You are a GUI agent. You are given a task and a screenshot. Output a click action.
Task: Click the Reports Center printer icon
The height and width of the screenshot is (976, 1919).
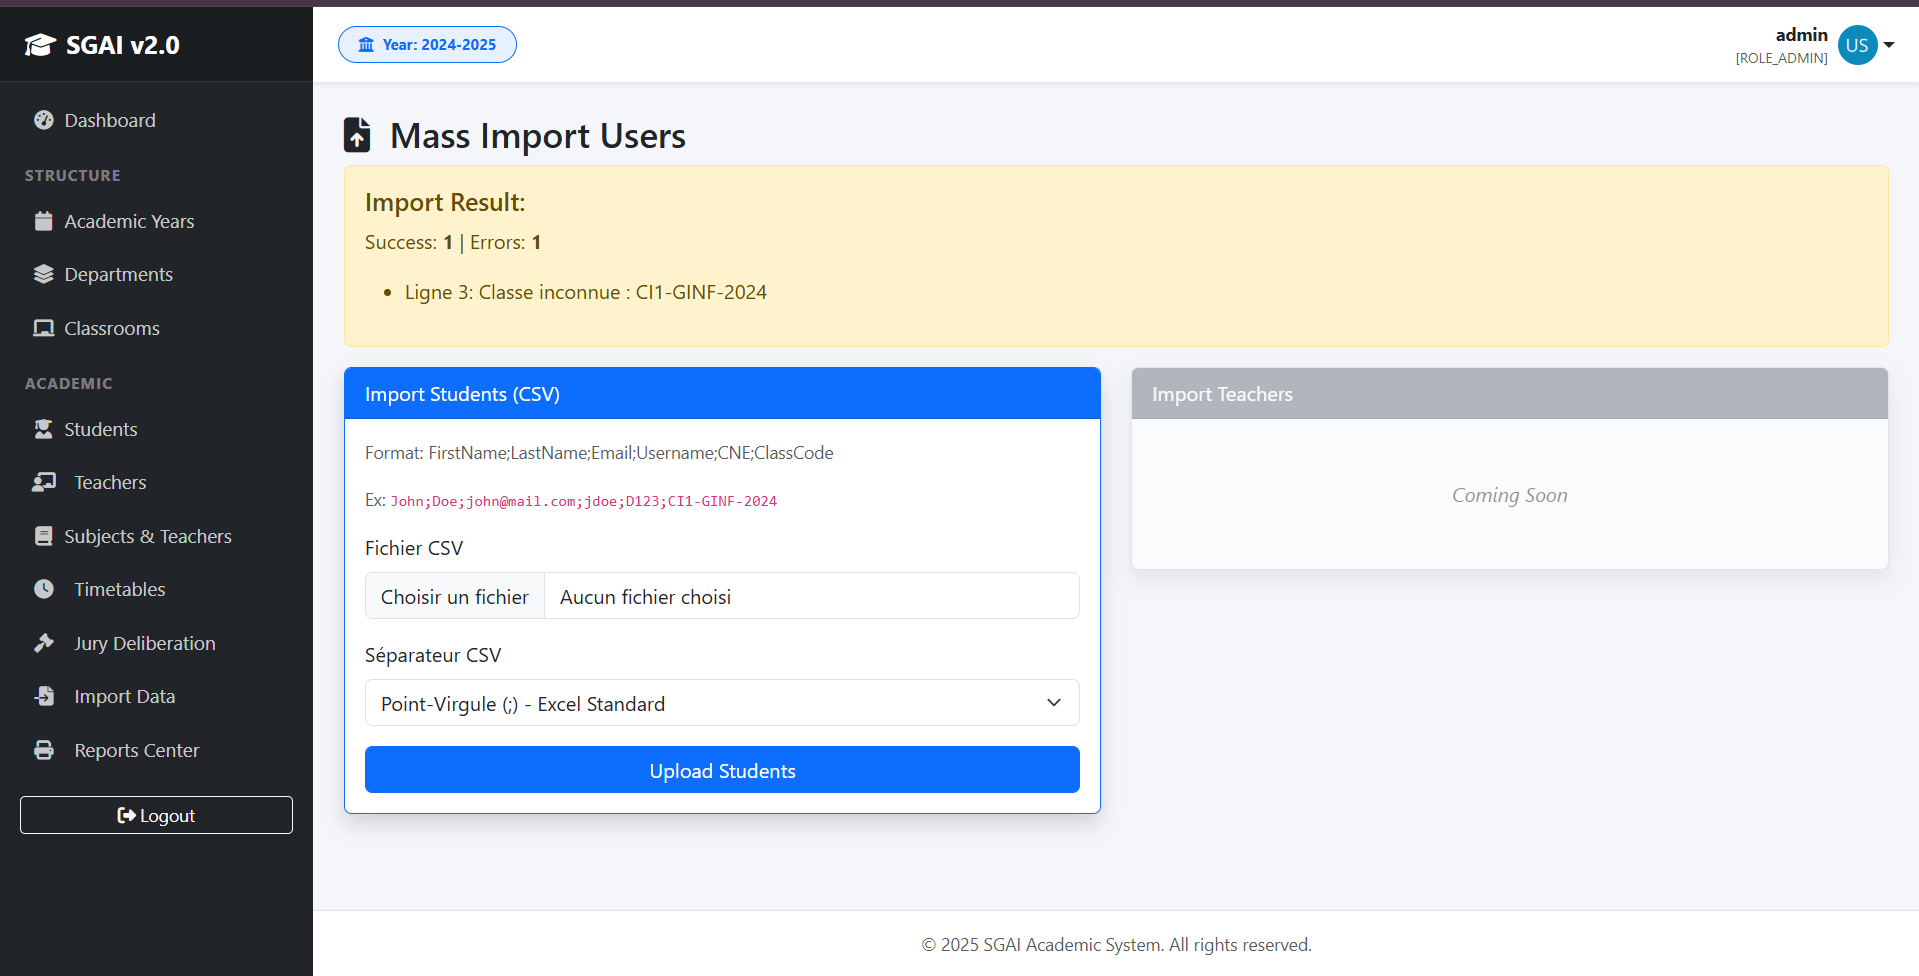tap(44, 750)
